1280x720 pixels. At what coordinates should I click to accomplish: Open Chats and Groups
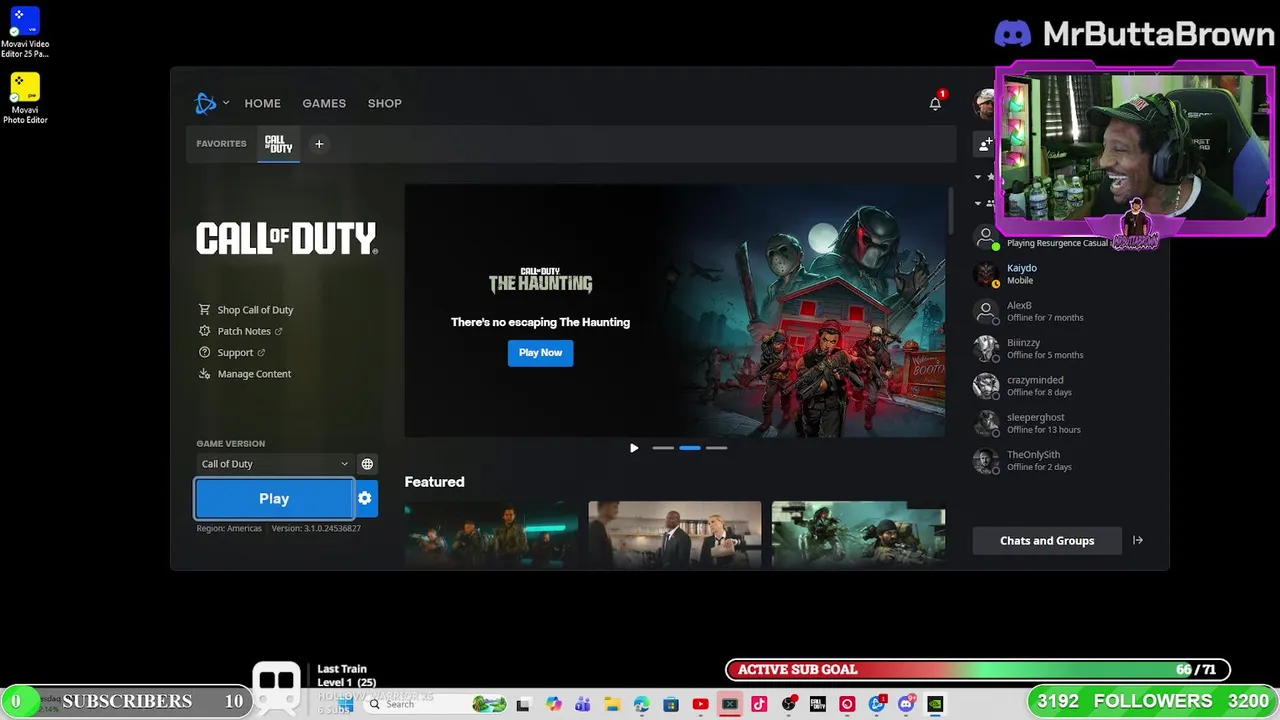tap(1047, 541)
